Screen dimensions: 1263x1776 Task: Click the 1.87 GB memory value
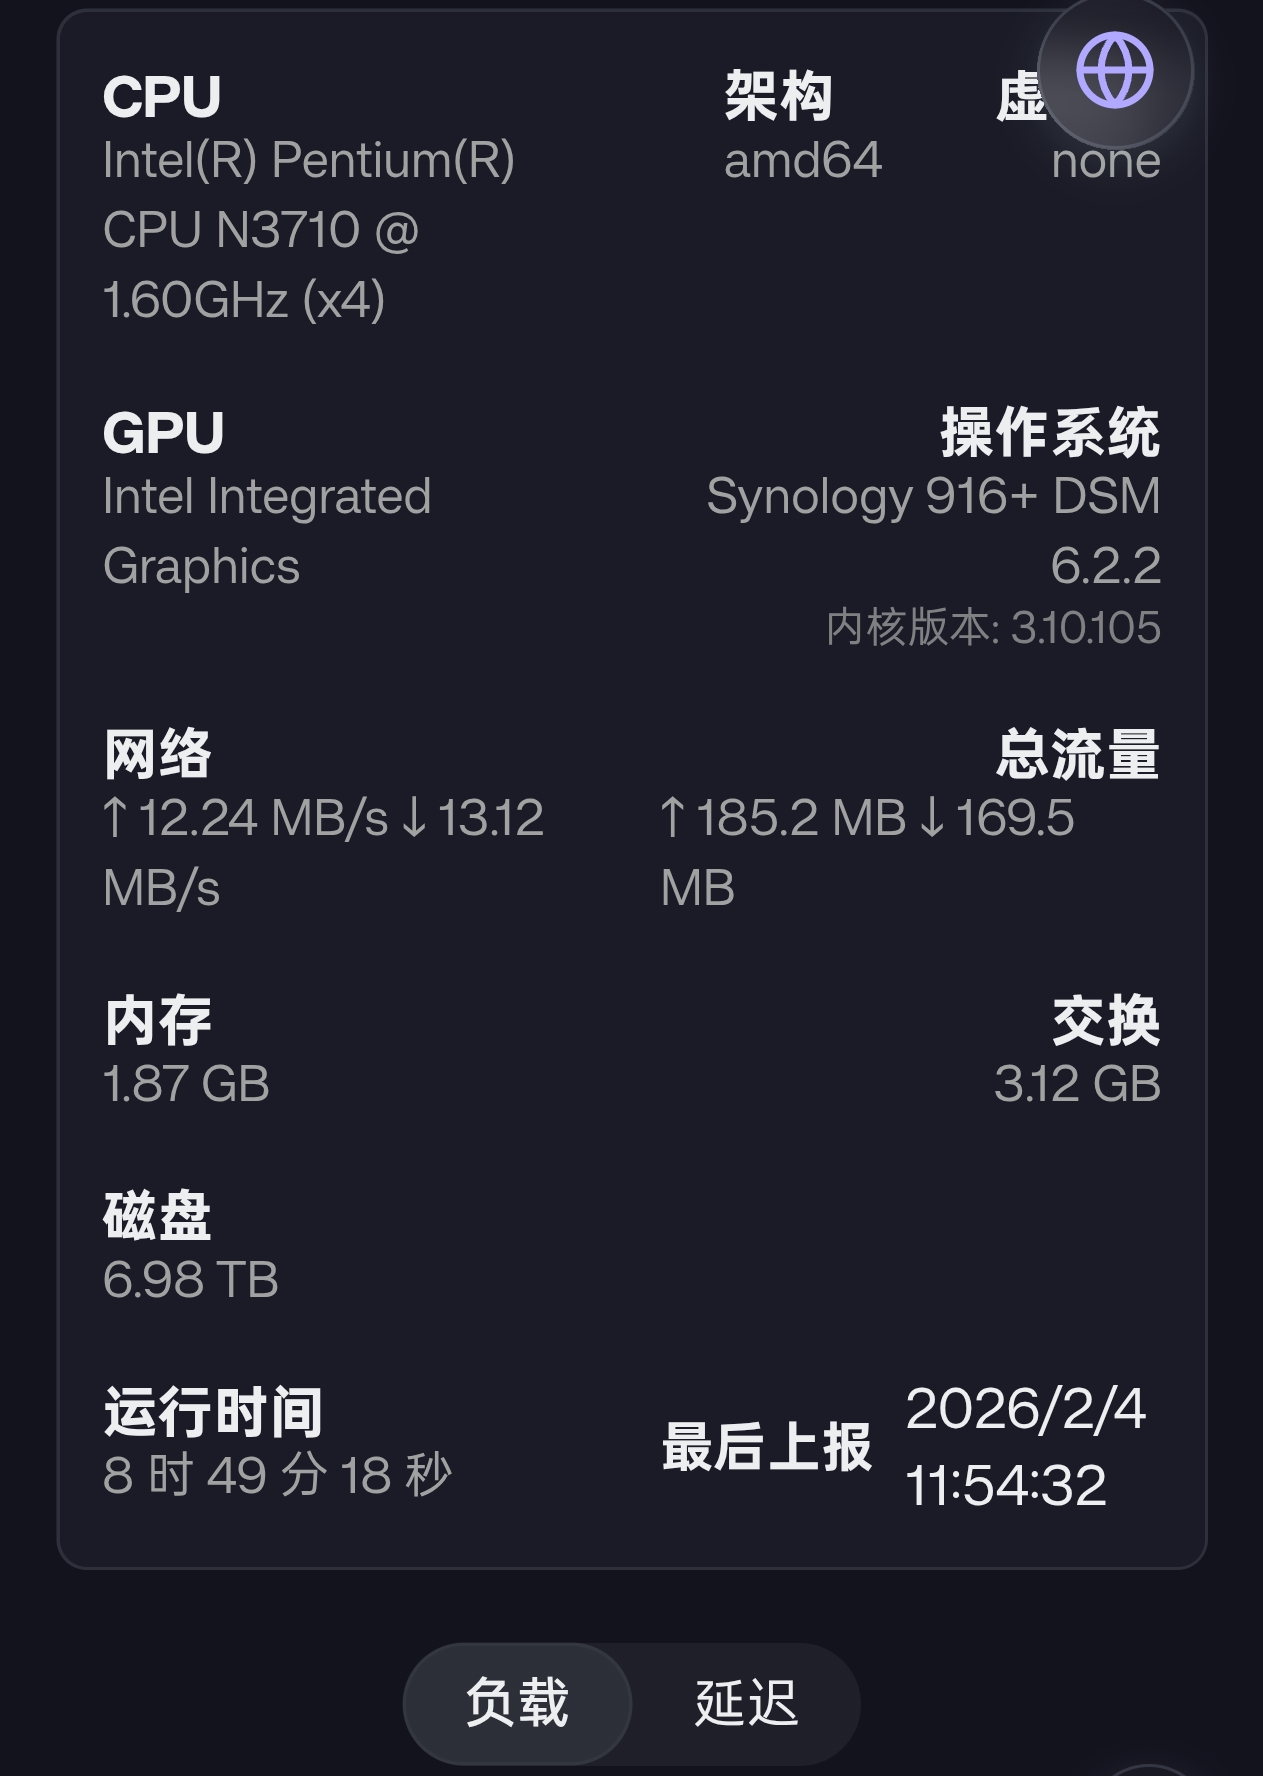tap(187, 1084)
